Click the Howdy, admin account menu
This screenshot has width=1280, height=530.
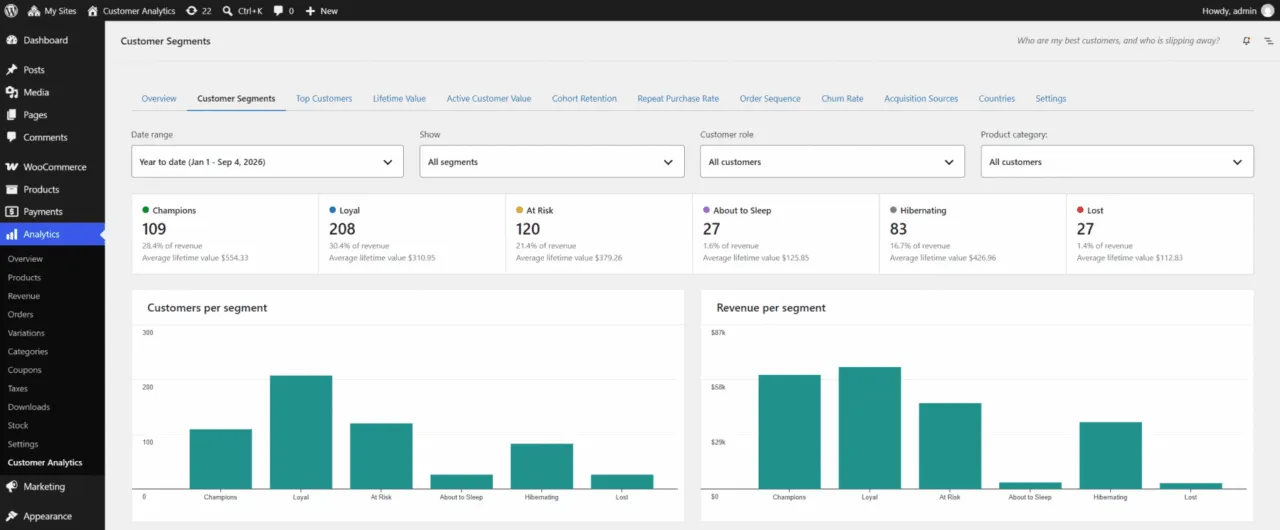tap(1229, 11)
